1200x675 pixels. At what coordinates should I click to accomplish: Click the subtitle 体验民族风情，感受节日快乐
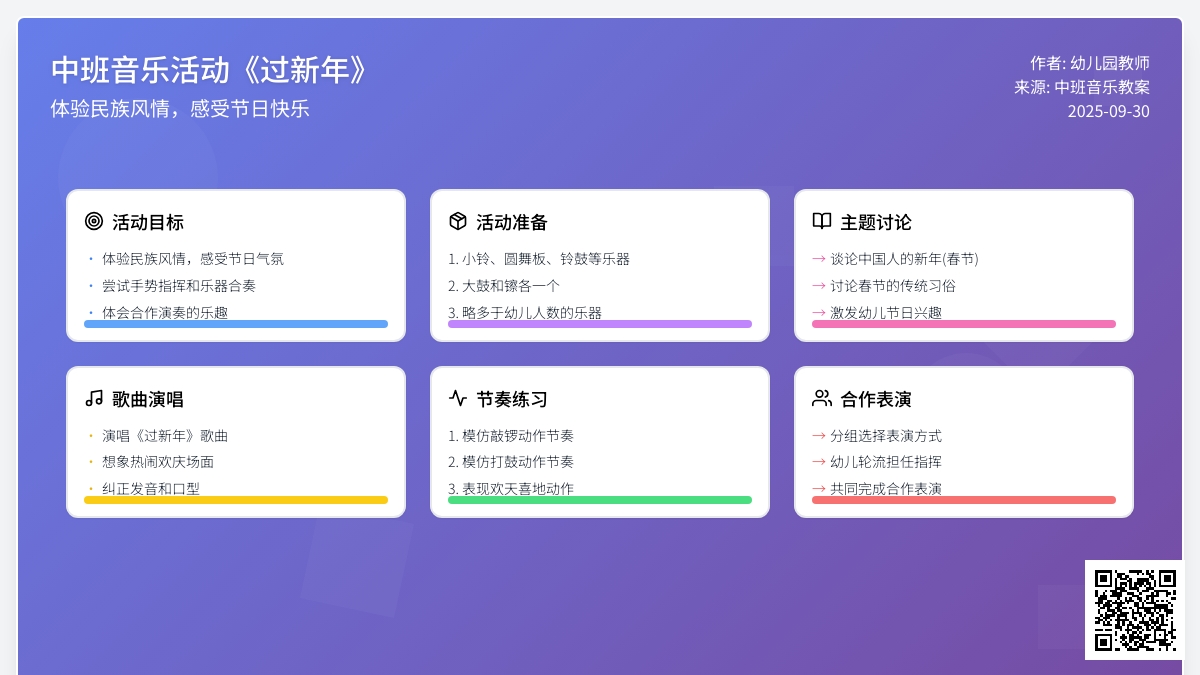(180, 109)
